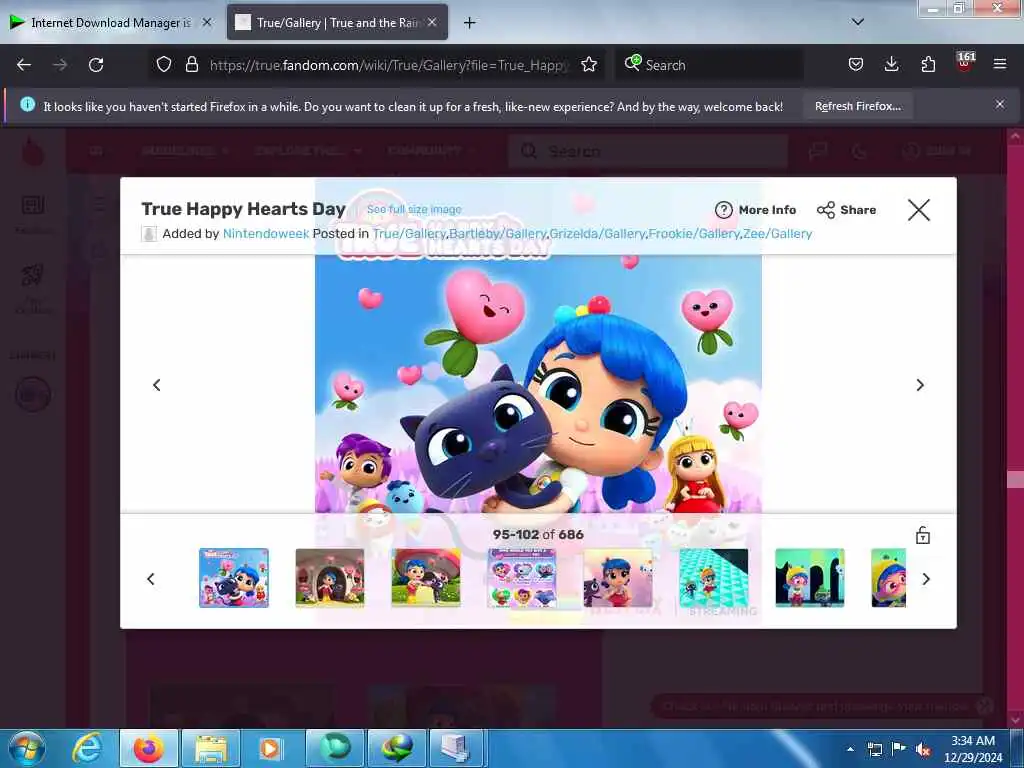Reload the page with the refresh icon

tap(96, 65)
